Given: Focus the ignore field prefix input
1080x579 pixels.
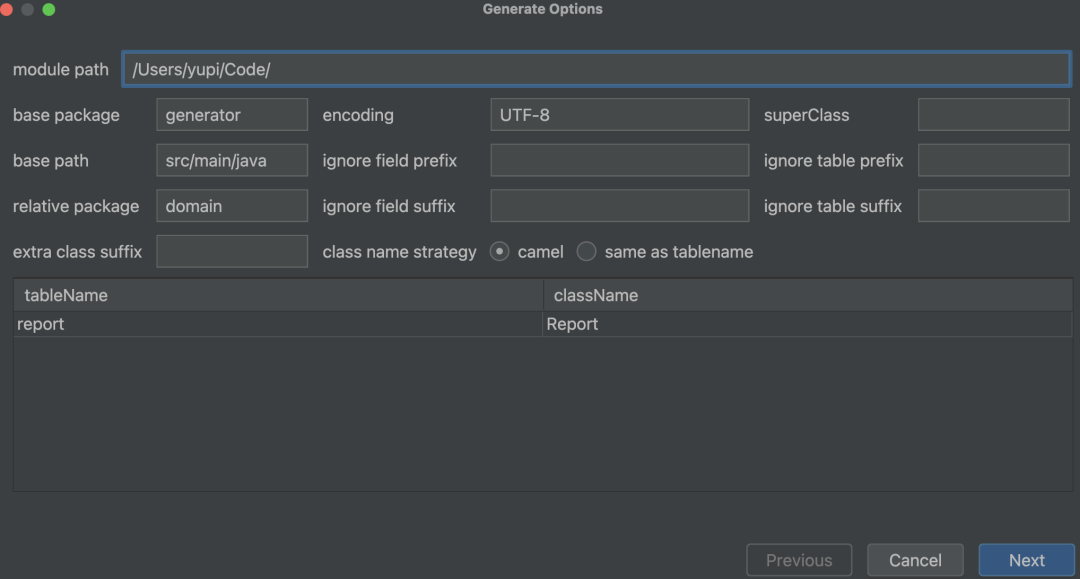Looking at the screenshot, I should coord(619,161).
